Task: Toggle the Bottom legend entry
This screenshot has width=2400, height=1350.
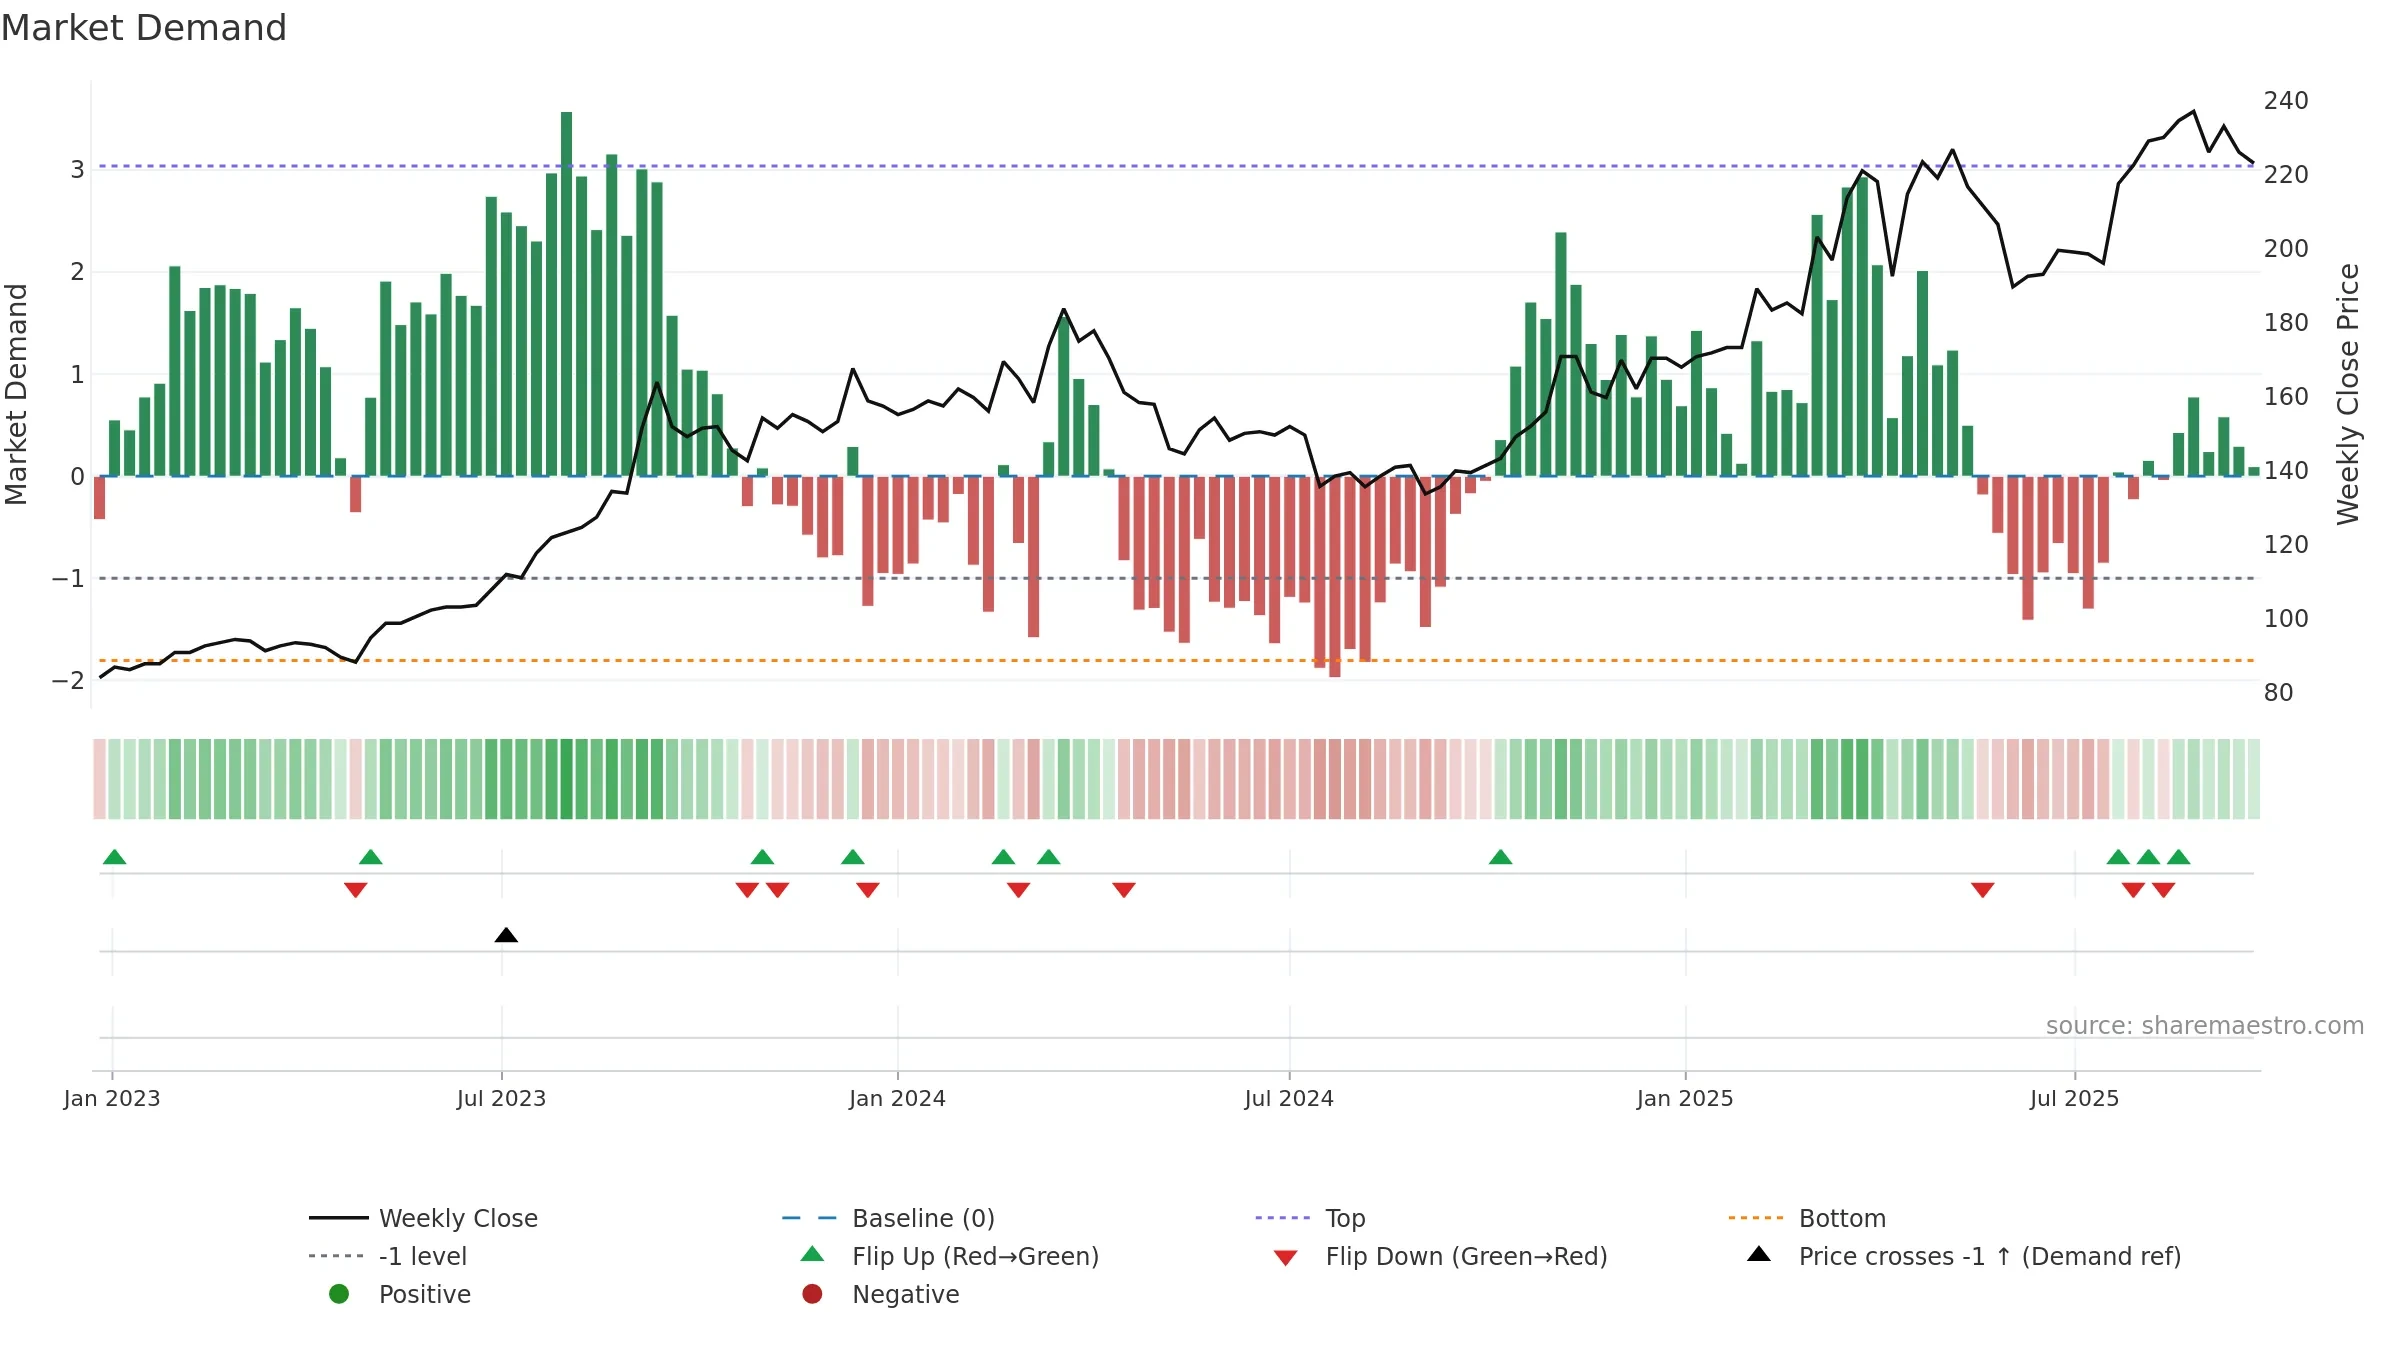Action: point(1807,1218)
